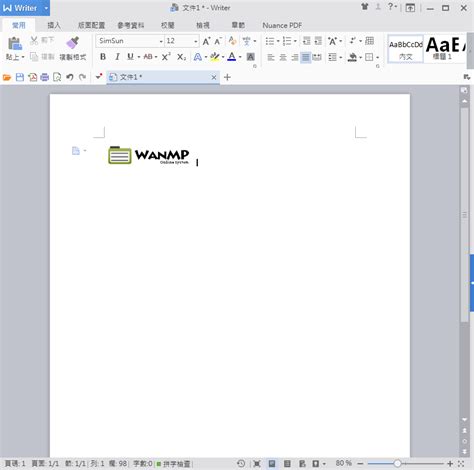Click the zoom in plus button
Viewport: 474px width, 470px height.
click(450, 463)
